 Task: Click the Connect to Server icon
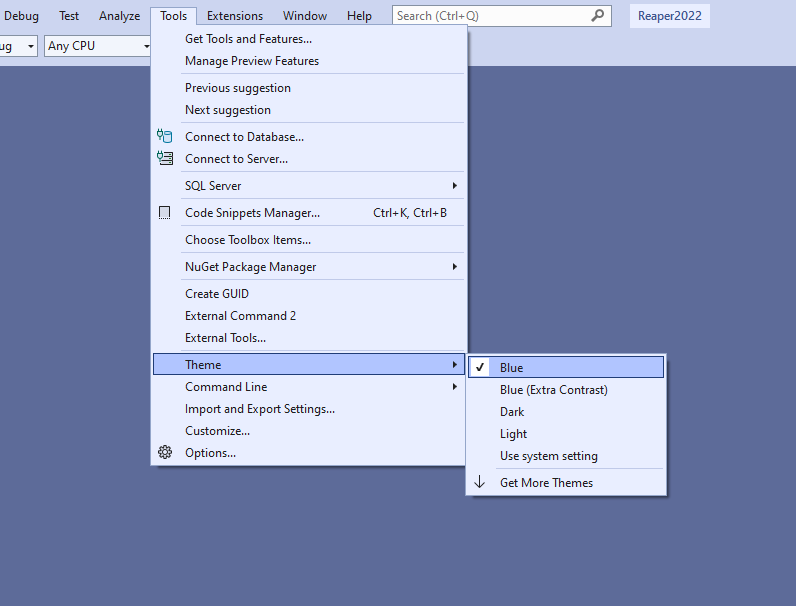pos(164,158)
